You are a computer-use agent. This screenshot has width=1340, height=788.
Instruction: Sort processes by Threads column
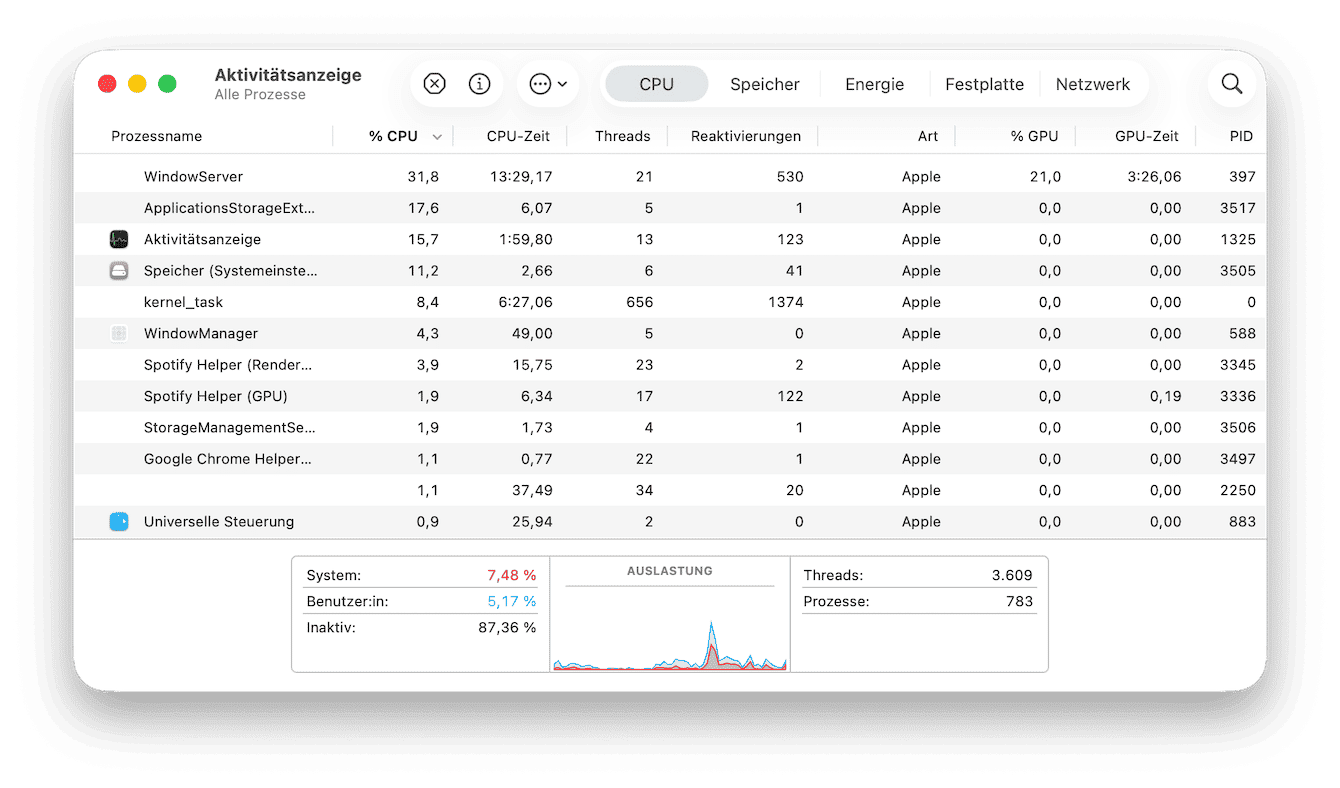click(x=622, y=136)
